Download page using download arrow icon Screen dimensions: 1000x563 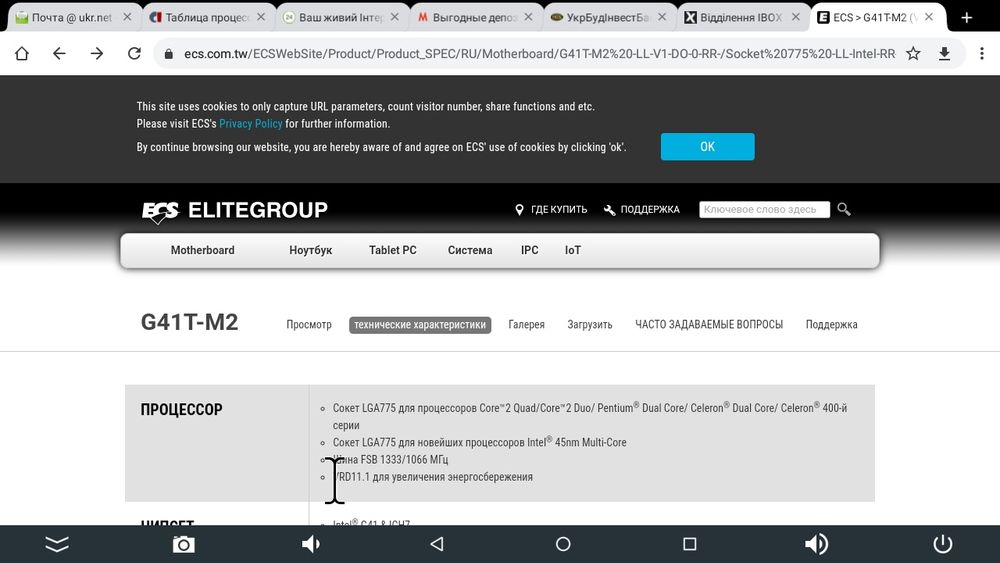[945, 54]
